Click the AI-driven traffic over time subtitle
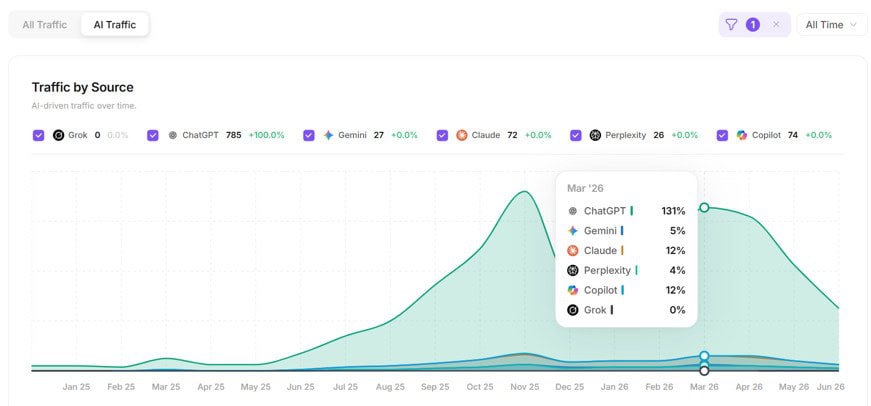 point(84,106)
